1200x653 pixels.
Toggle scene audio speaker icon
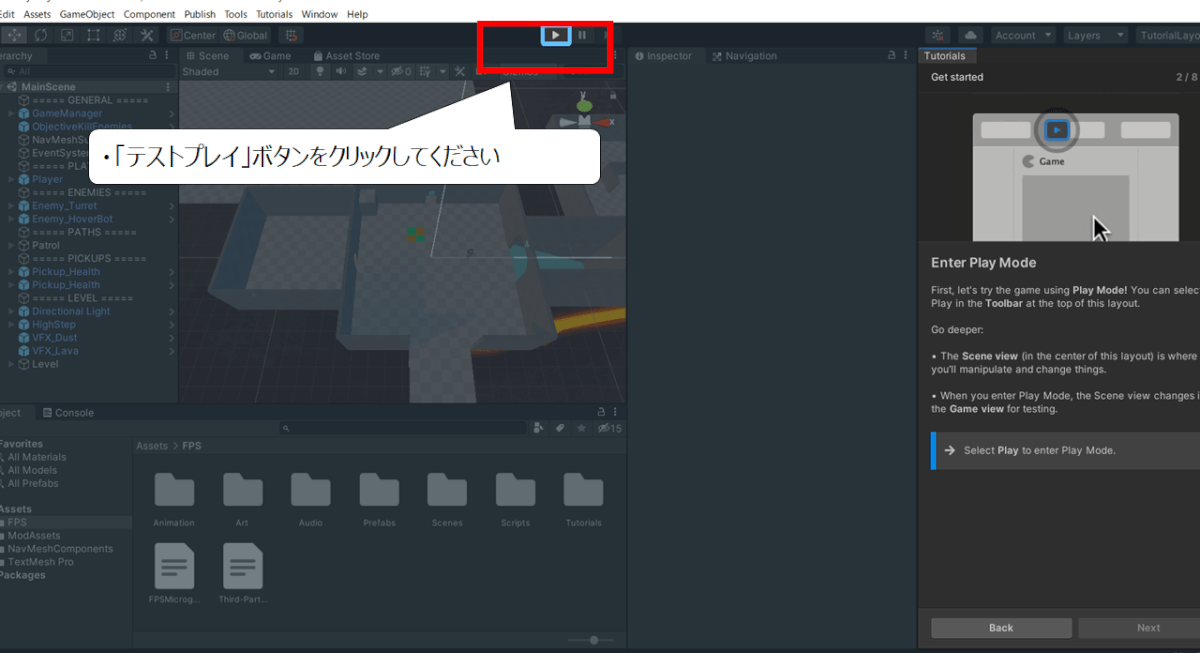coord(341,72)
